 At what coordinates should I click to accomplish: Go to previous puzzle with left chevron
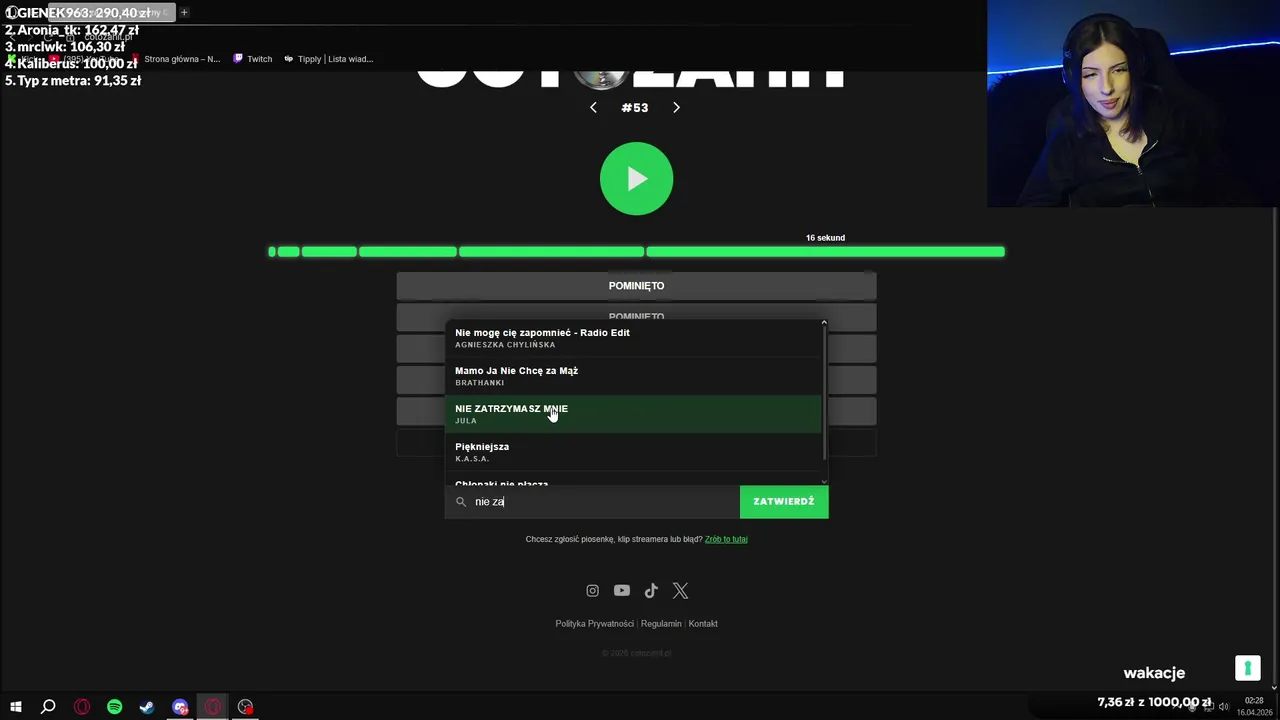[593, 107]
